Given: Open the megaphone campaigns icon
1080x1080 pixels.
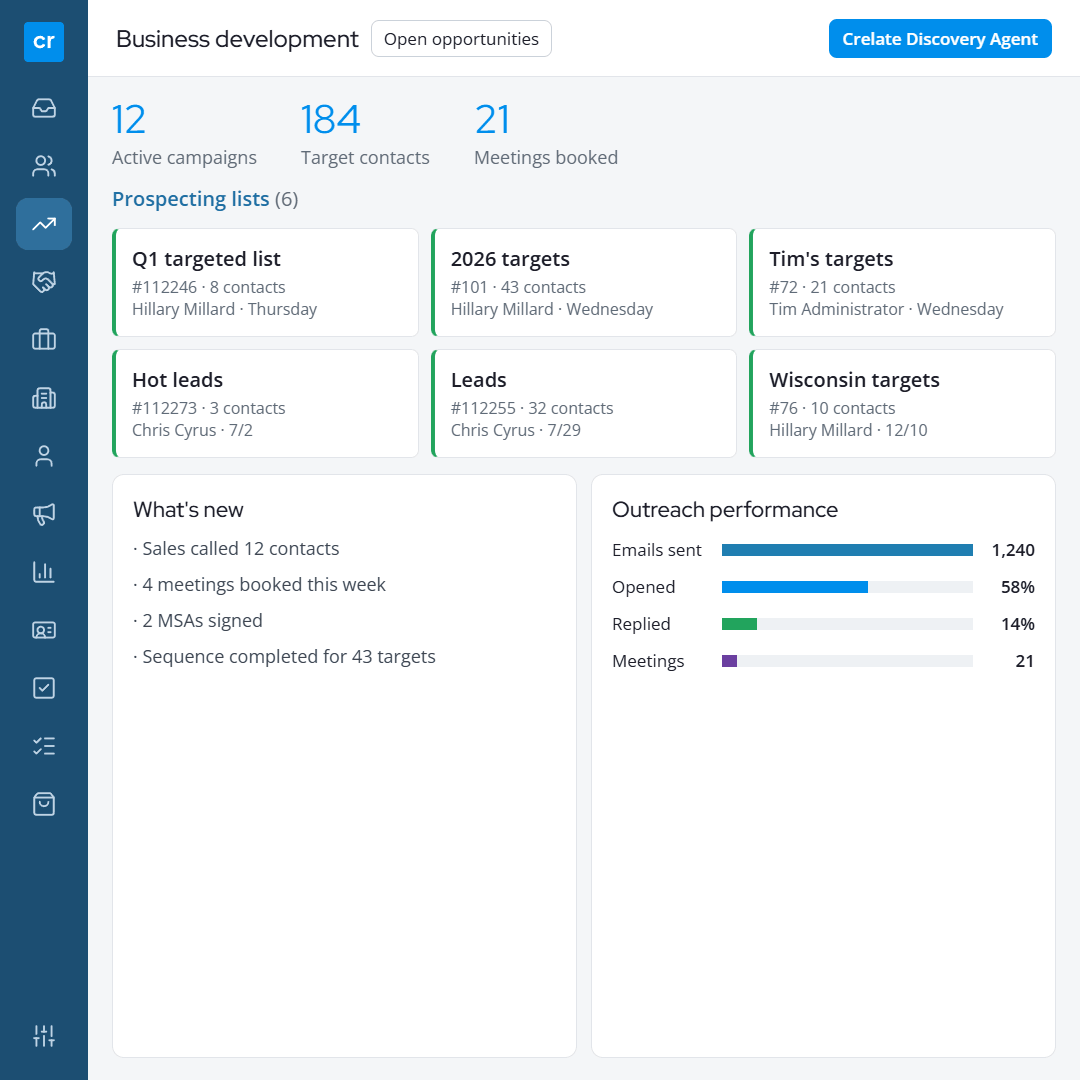Looking at the screenshot, I should 44,514.
